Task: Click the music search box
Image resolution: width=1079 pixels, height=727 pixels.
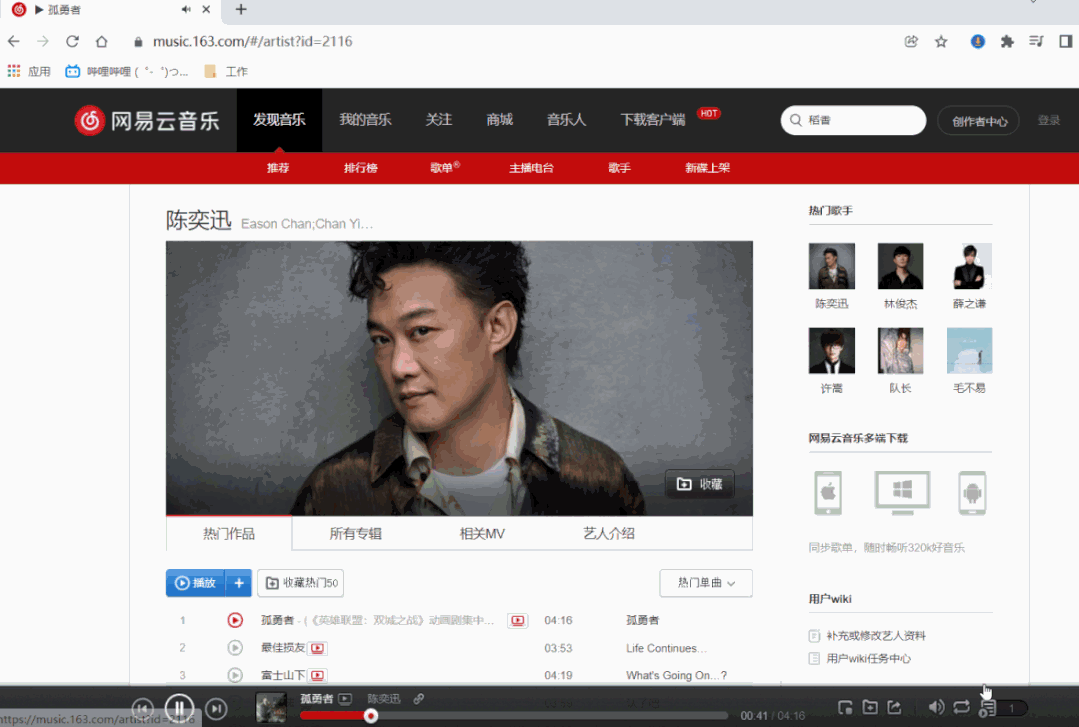Action: 853,120
